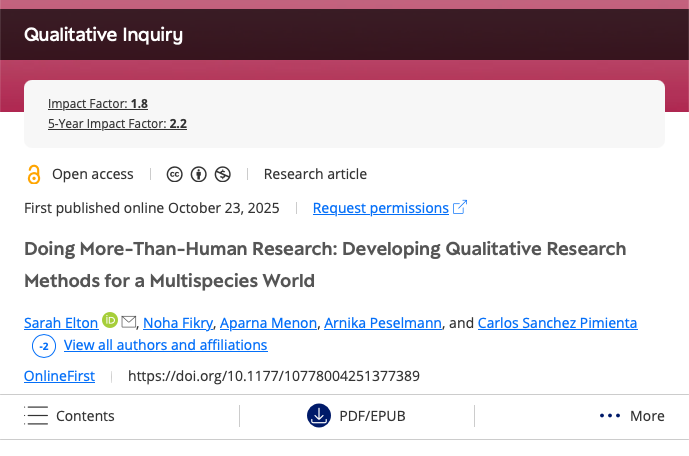Screen dimensions: 689x456
Task: Open author Aparna Menon's link
Action: [268, 323]
